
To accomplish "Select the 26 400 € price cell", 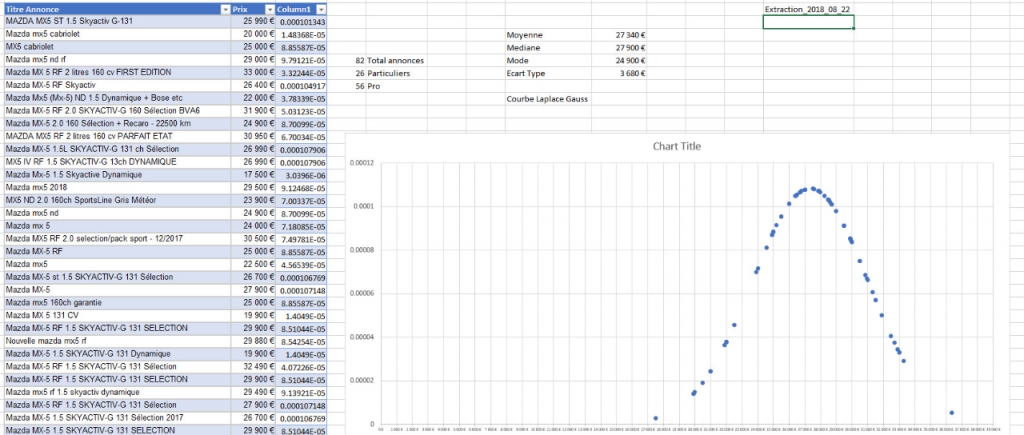I will [x=253, y=85].
